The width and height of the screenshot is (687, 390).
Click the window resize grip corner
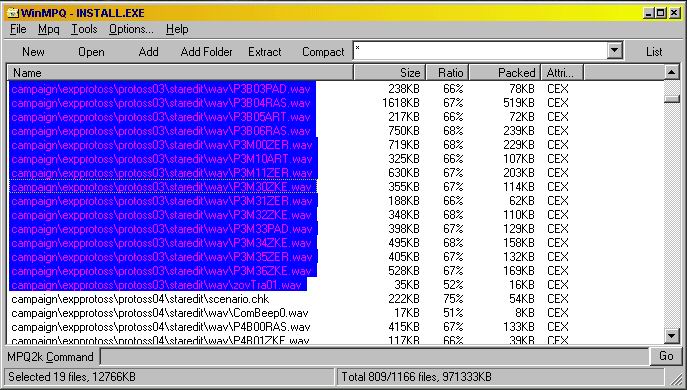coord(676,379)
